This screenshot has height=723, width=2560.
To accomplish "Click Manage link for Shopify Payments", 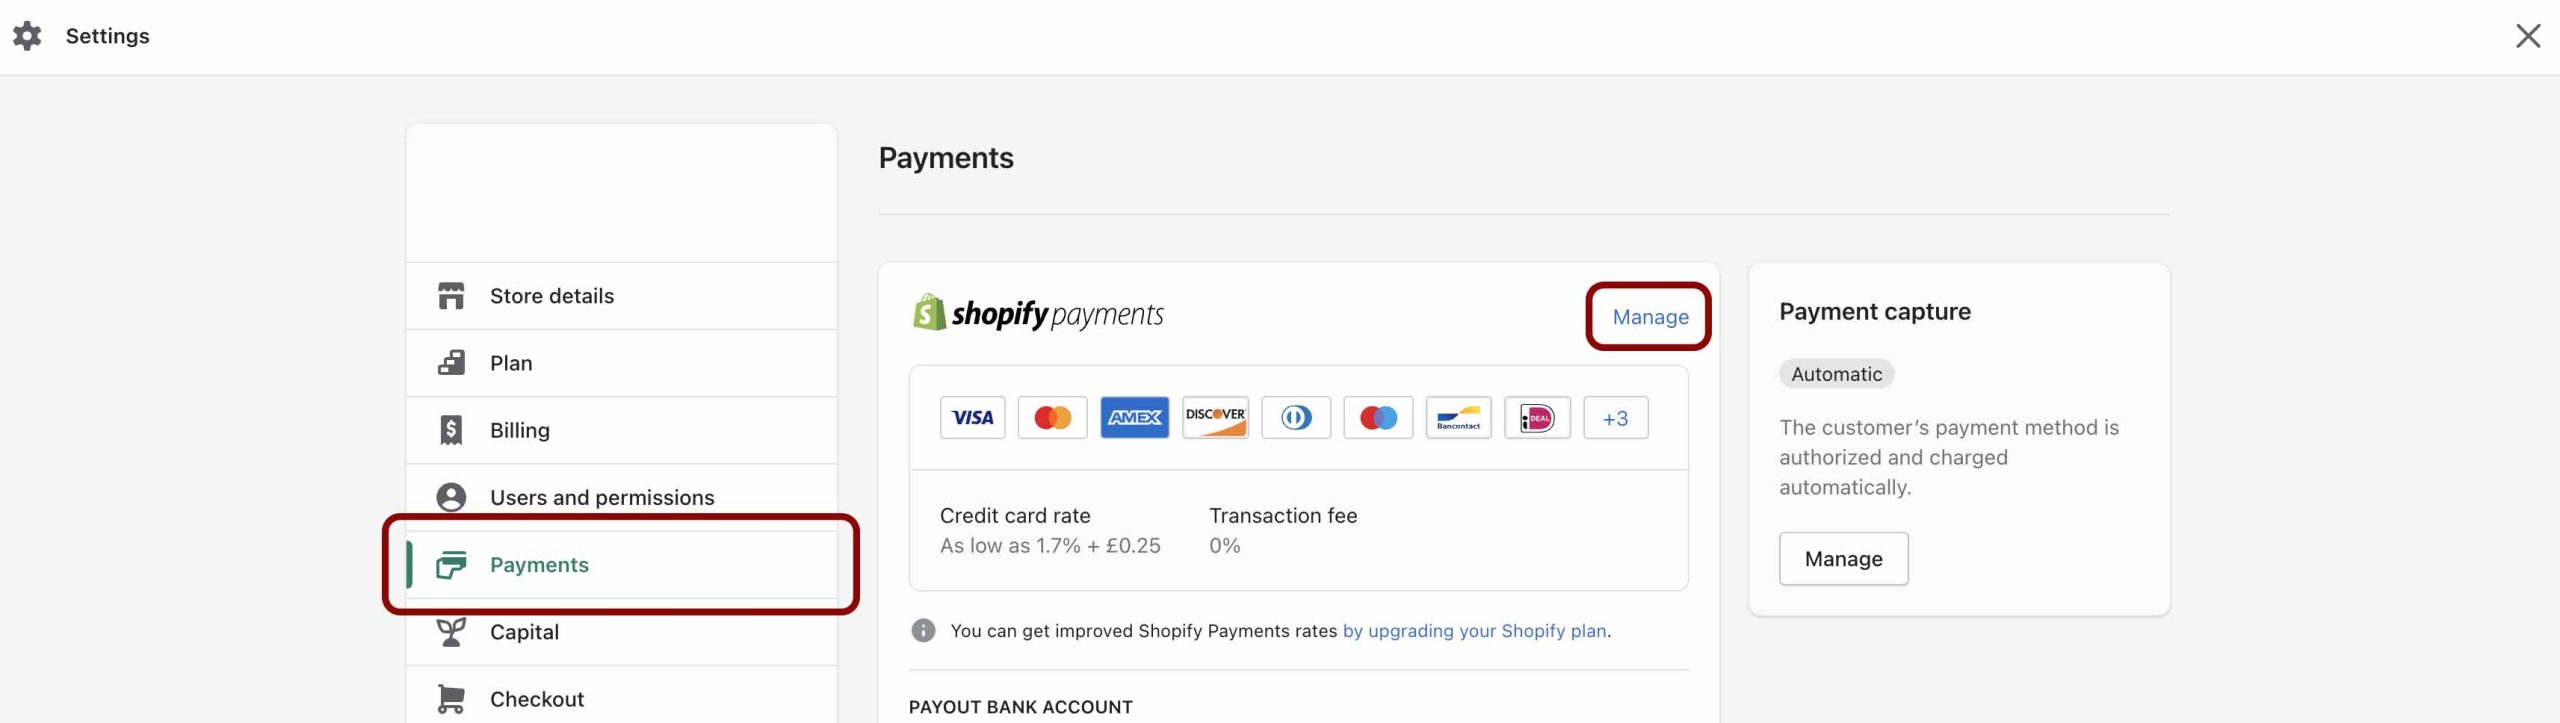I will point(1650,317).
